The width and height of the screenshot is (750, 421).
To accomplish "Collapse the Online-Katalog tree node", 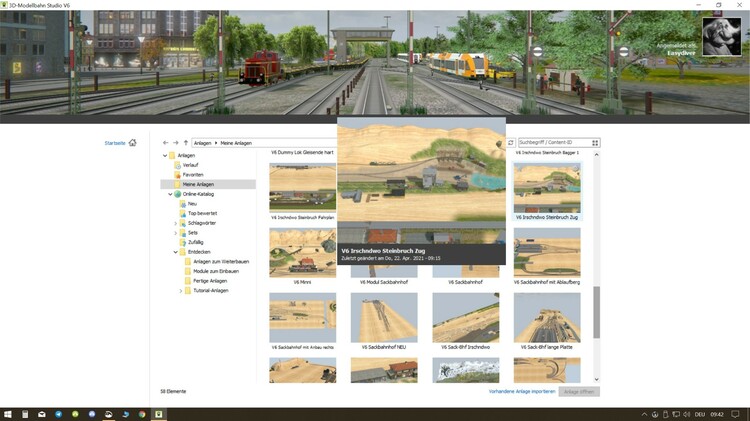I will [x=170, y=194].
